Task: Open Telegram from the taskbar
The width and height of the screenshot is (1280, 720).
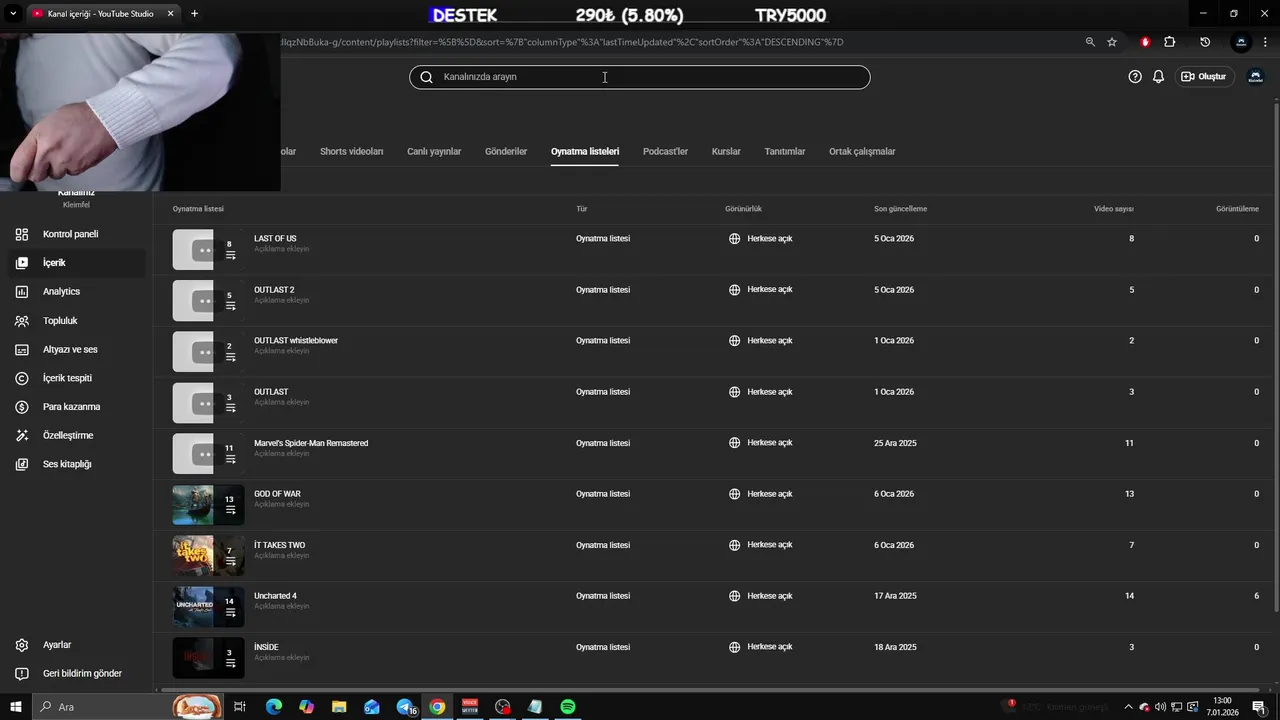Action: coord(404,707)
